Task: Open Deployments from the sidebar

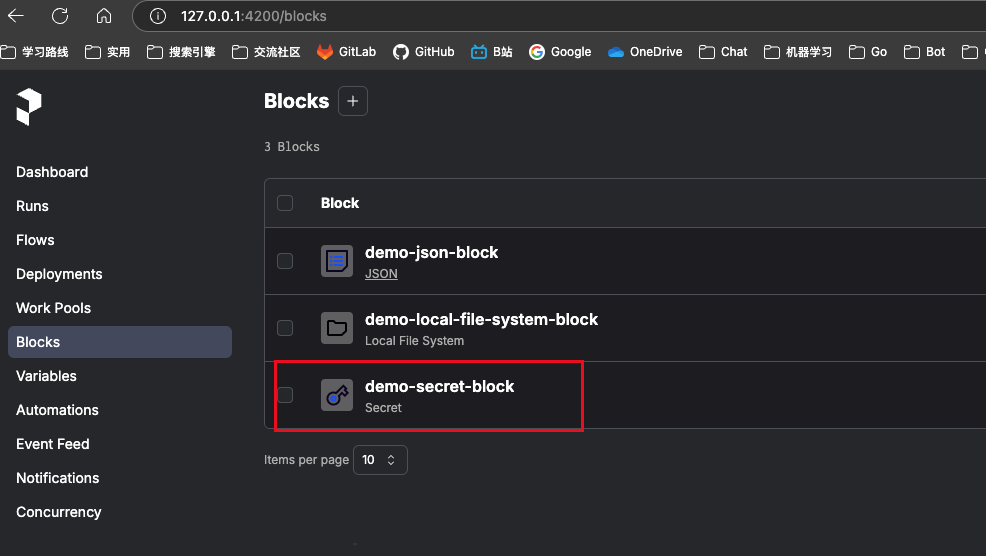Action: (59, 274)
